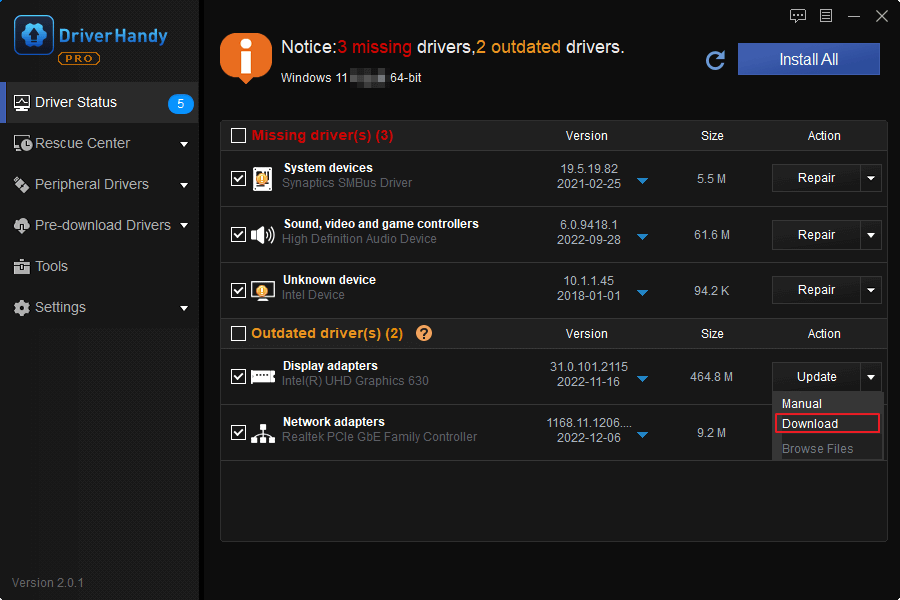Choose Download from the Update dropdown
Screen dimensions: 900x600
[827, 423]
